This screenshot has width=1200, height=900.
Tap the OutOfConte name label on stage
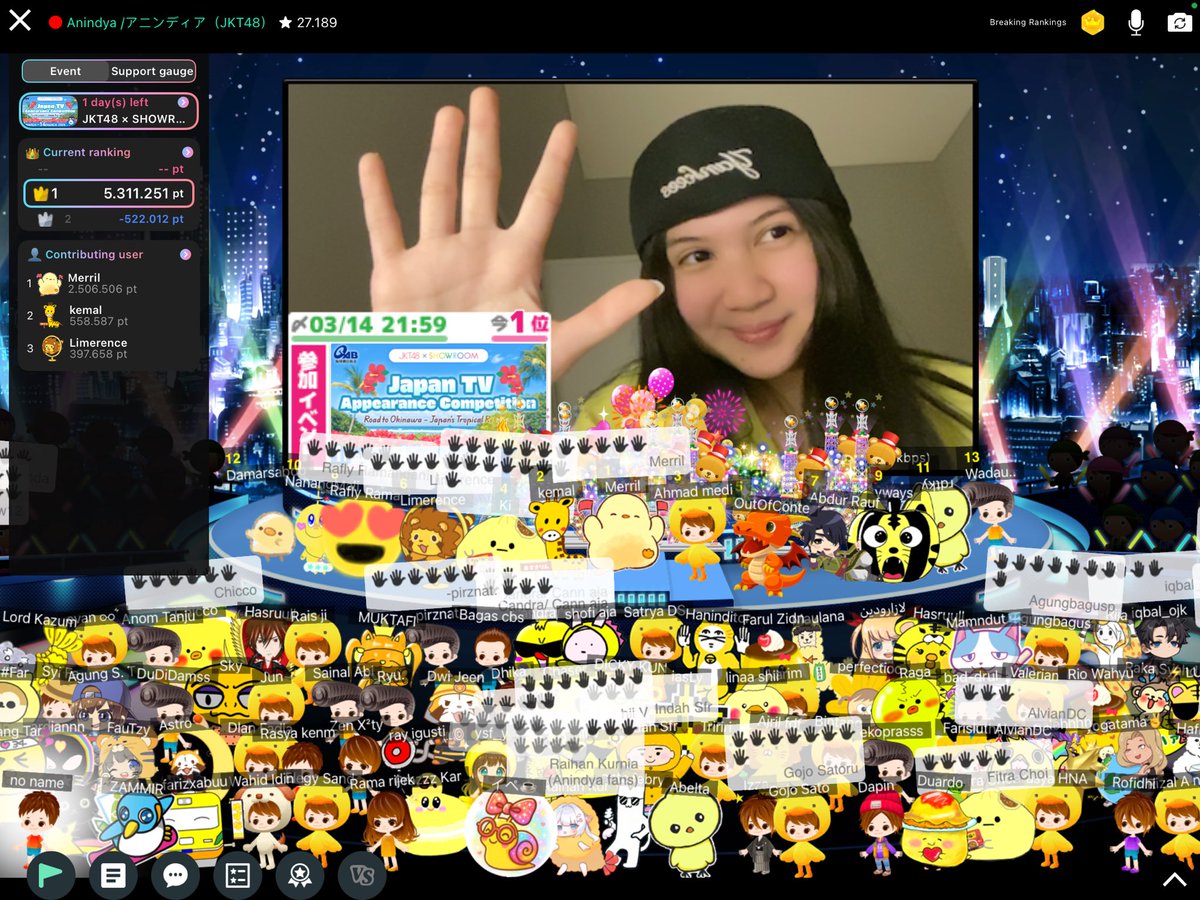coord(771,506)
